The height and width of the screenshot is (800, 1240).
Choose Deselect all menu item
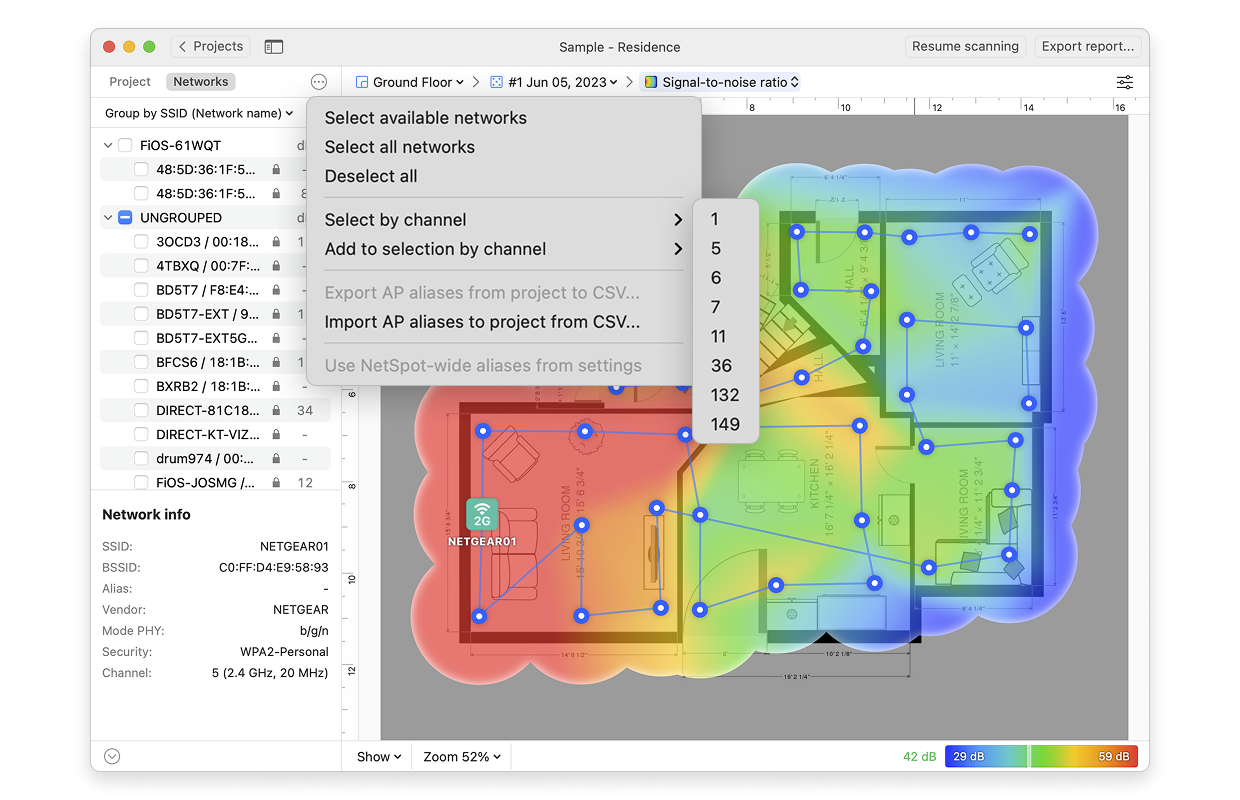click(503, 176)
